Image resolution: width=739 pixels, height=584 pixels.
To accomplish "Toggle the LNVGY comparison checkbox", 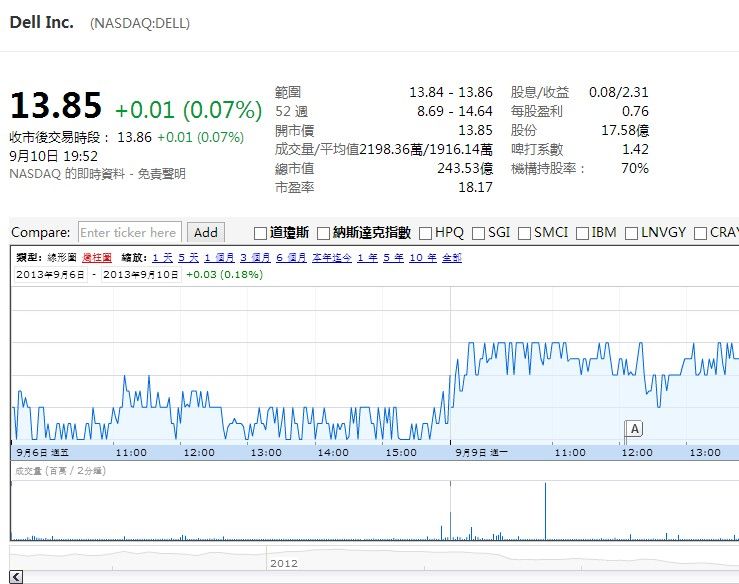I will coord(631,233).
